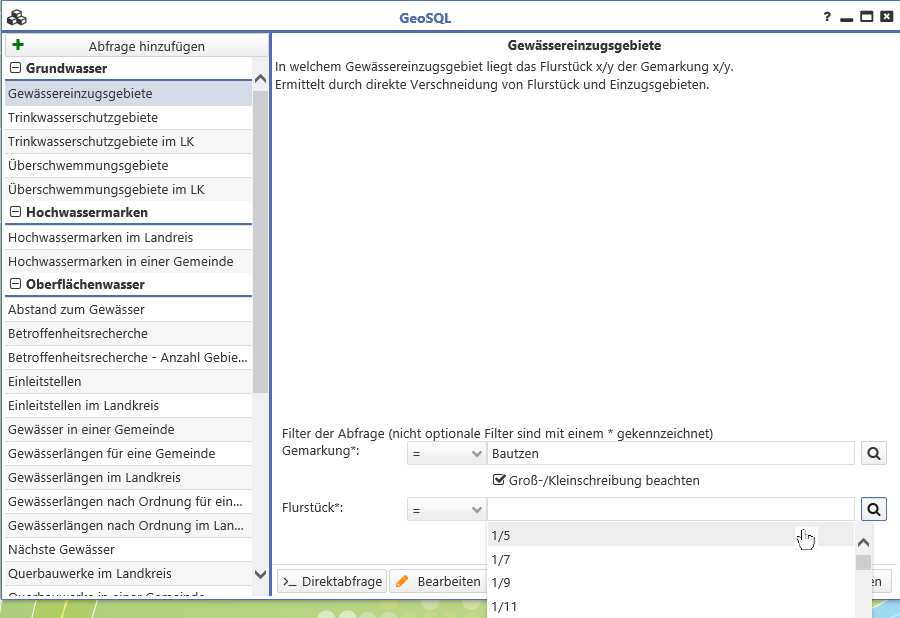Image resolution: width=900 pixels, height=618 pixels.
Task: Collapse the Hochwassermarken group
Action: (x=15, y=212)
